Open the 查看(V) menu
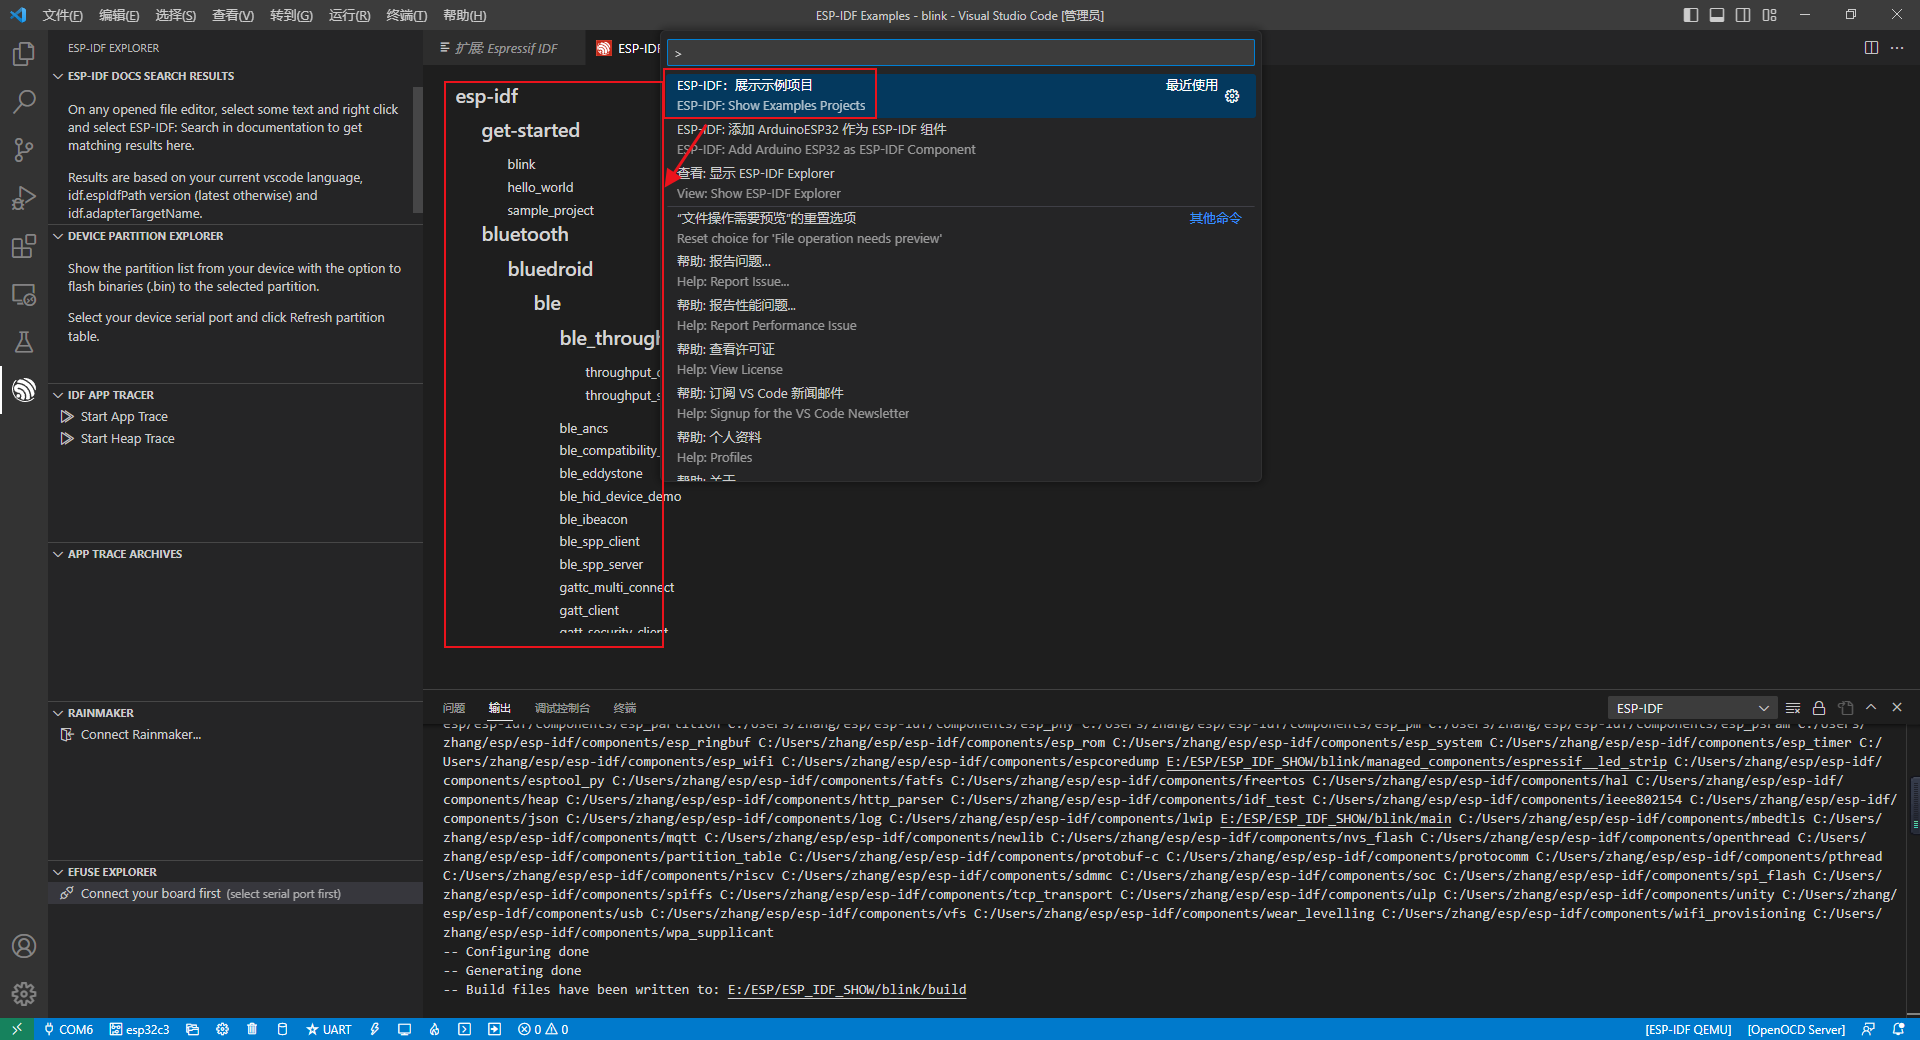 (x=233, y=15)
